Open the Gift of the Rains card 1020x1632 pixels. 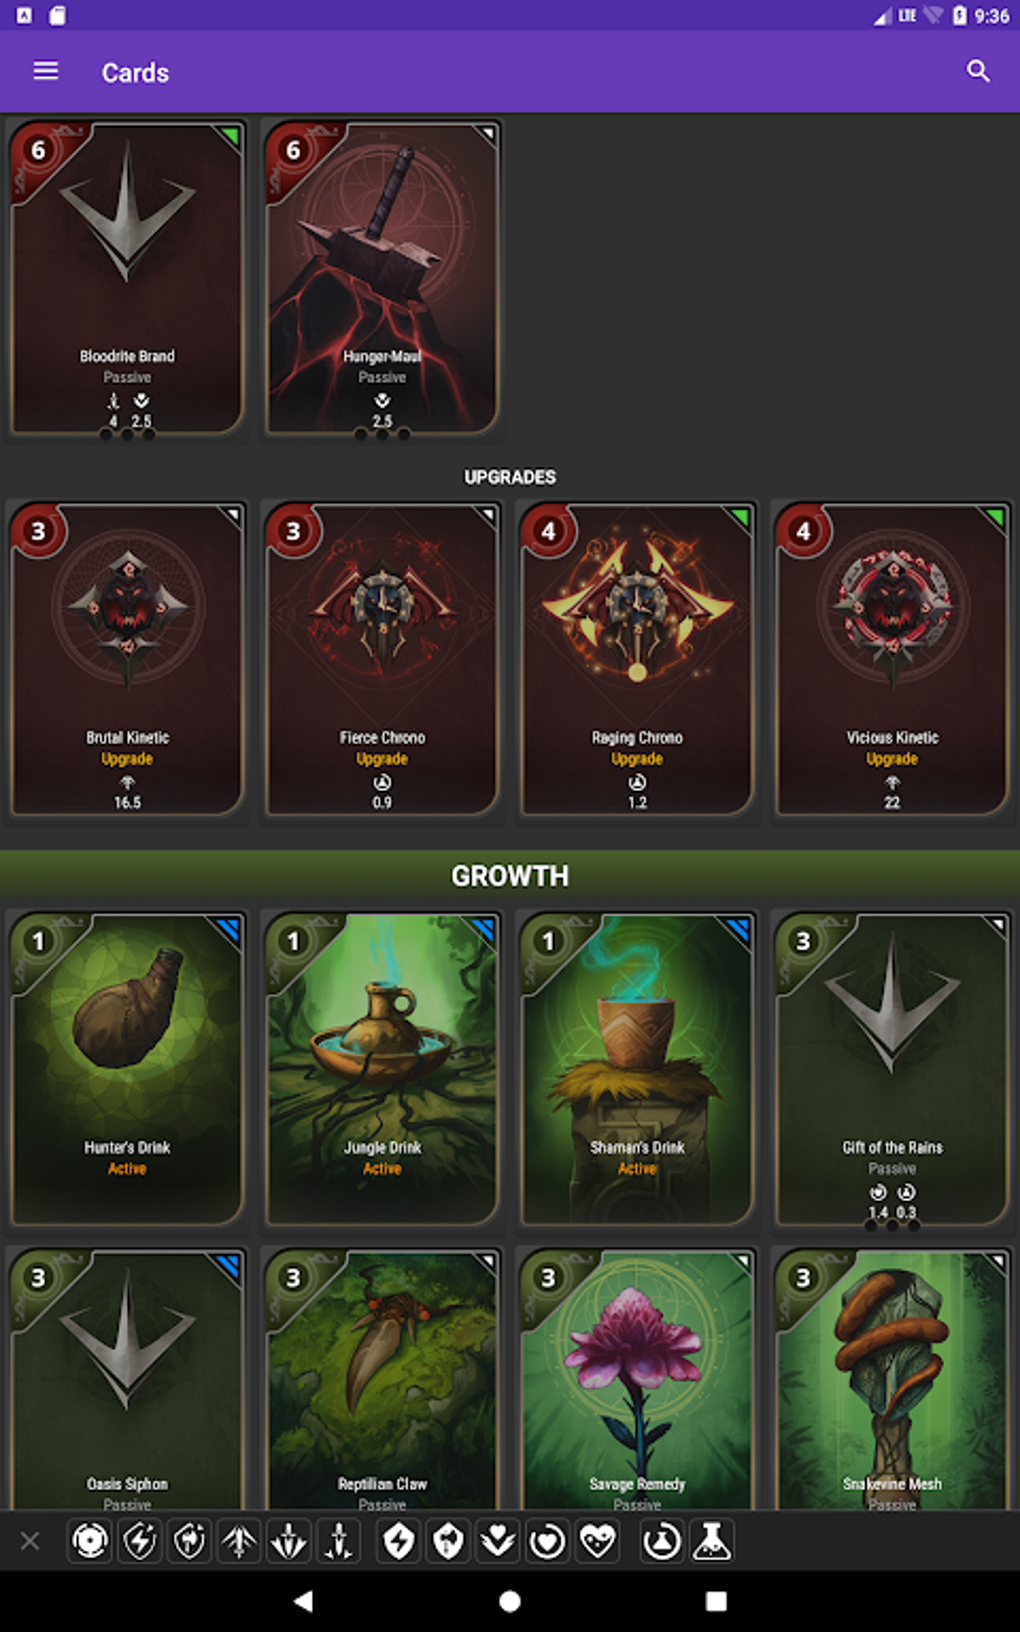[892, 1069]
